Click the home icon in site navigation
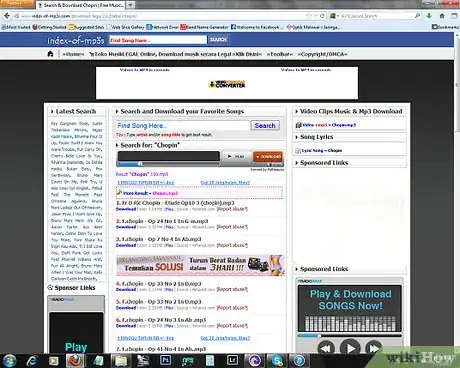 pyautogui.click(x=50, y=54)
